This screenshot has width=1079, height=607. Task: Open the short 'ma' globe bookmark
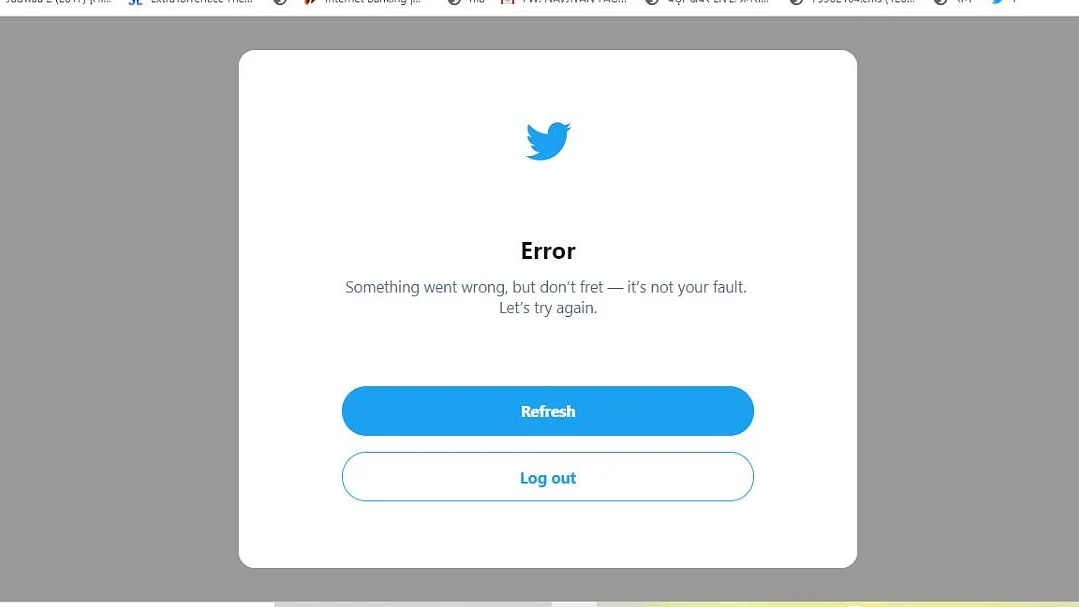467,2
